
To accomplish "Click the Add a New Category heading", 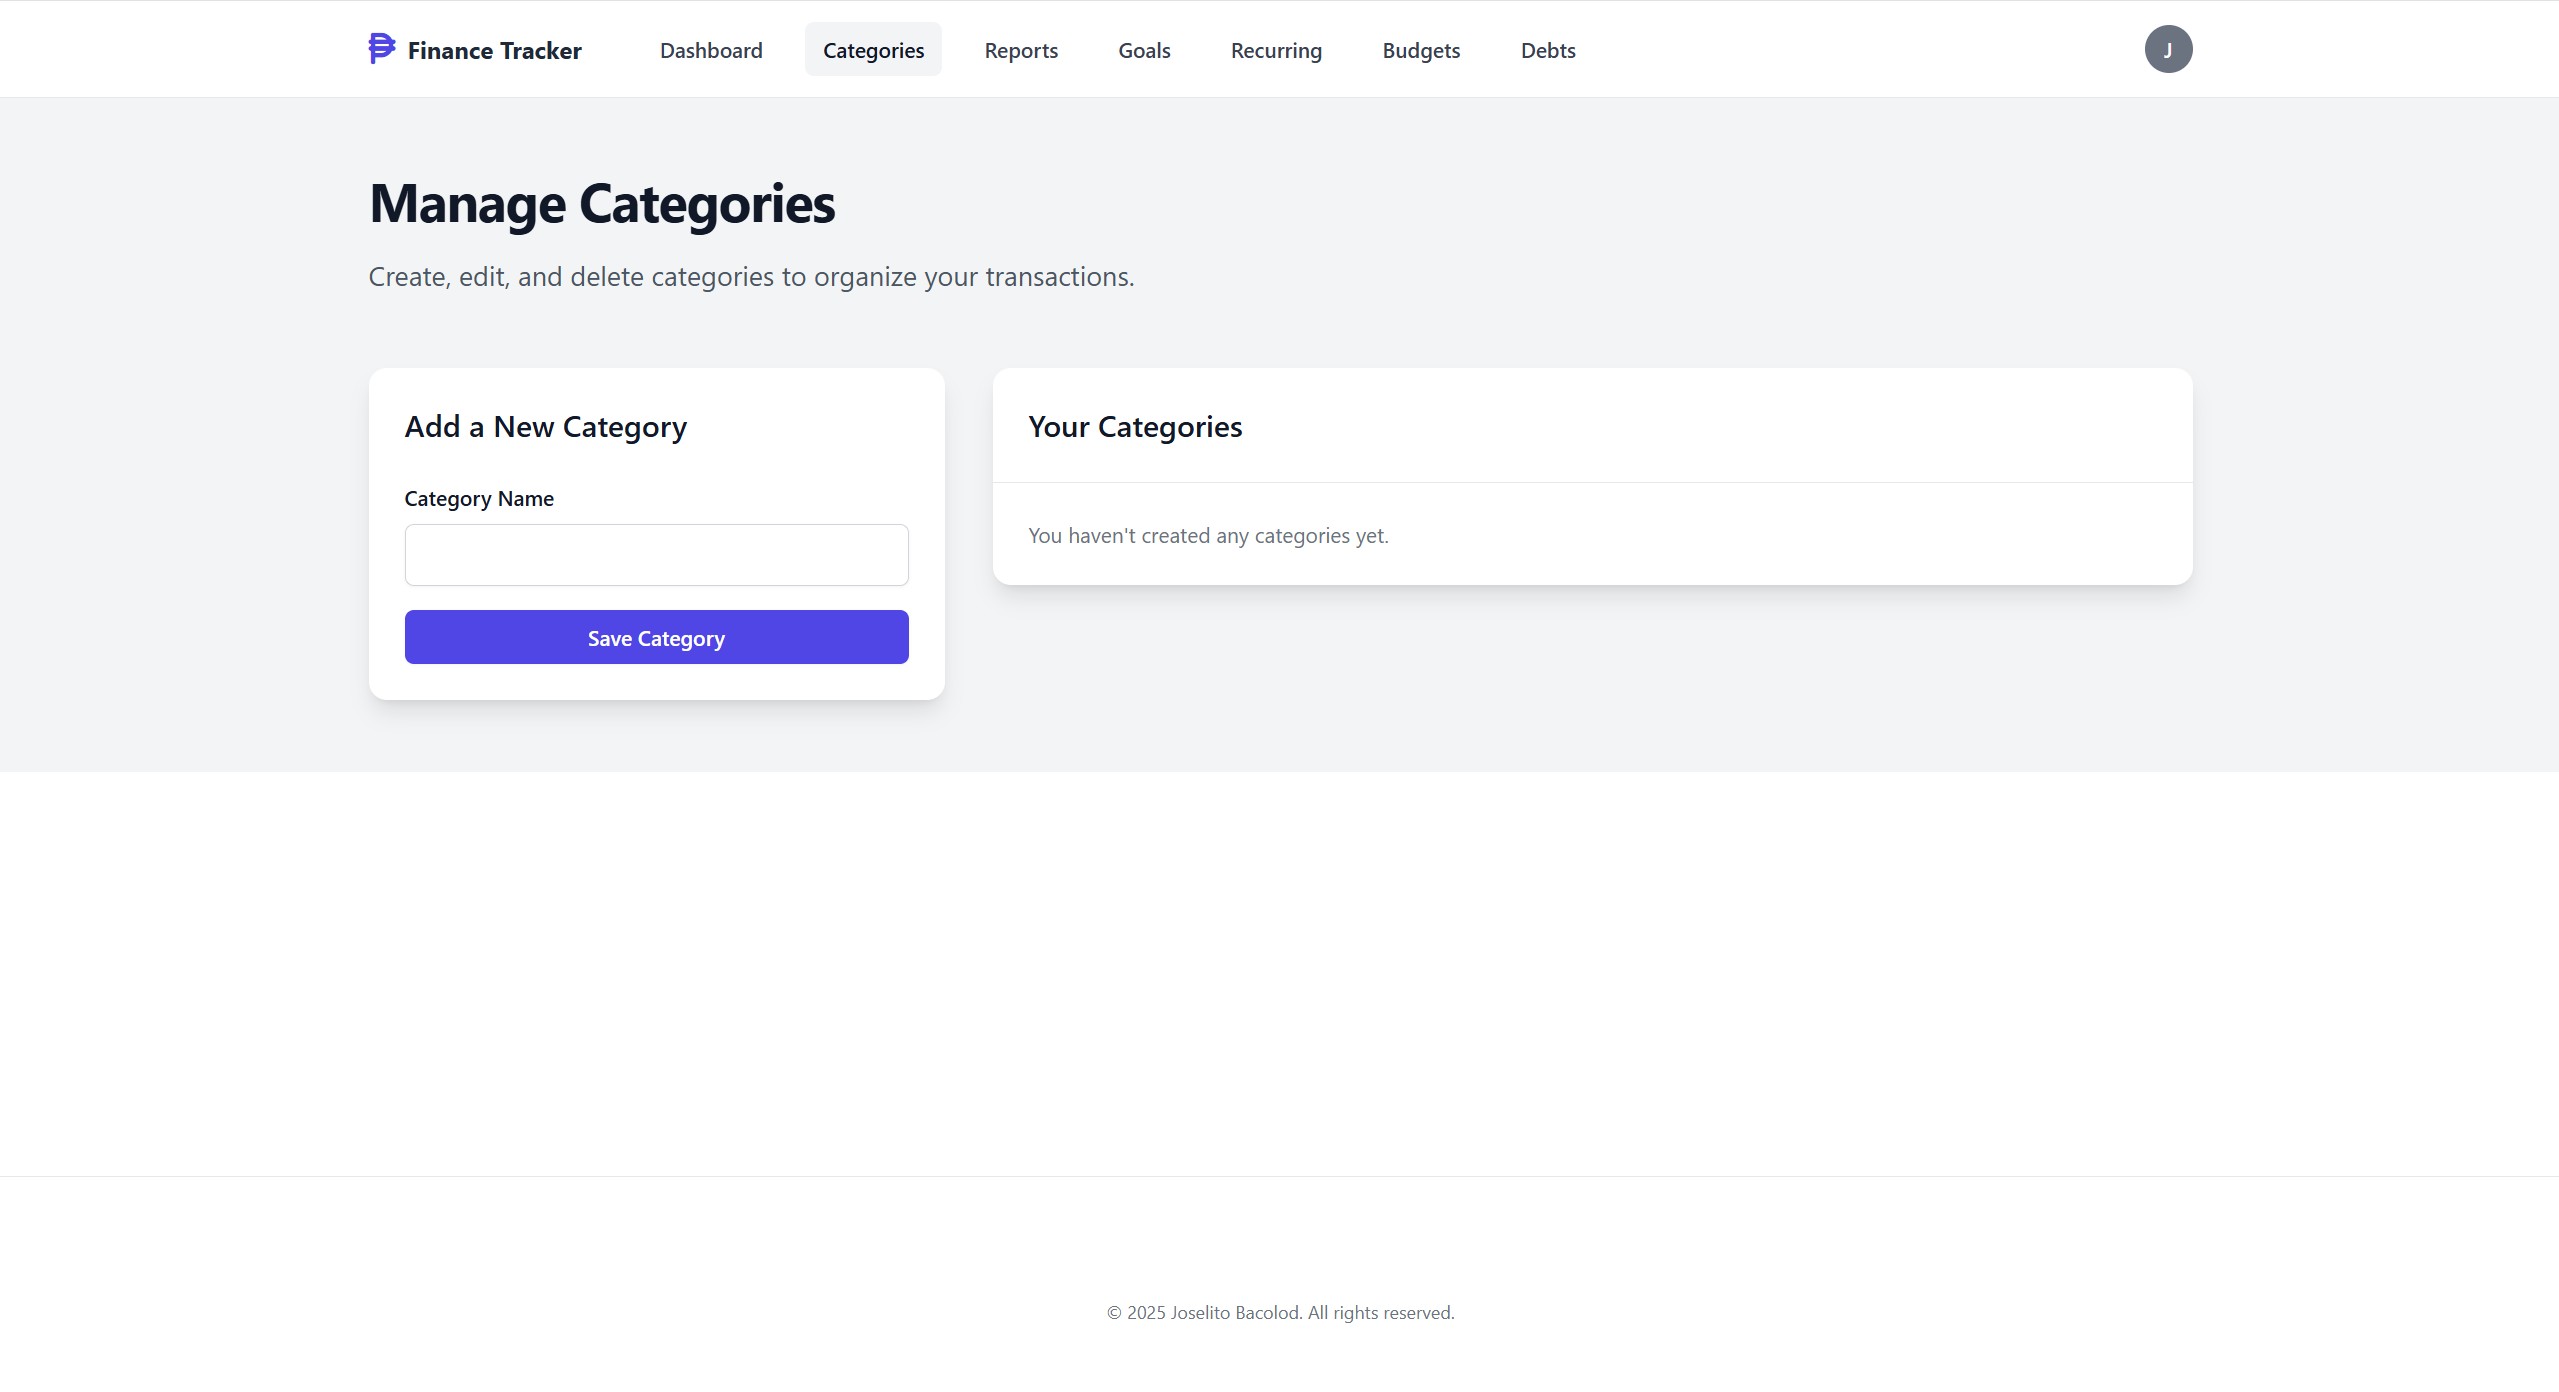I will point(545,427).
